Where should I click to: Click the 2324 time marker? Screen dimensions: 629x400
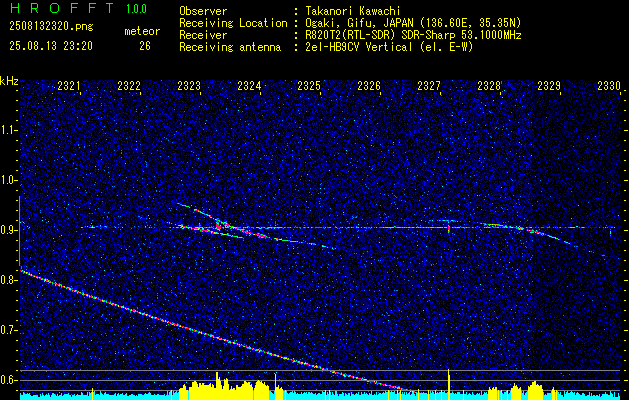pyautogui.click(x=249, y=86)
